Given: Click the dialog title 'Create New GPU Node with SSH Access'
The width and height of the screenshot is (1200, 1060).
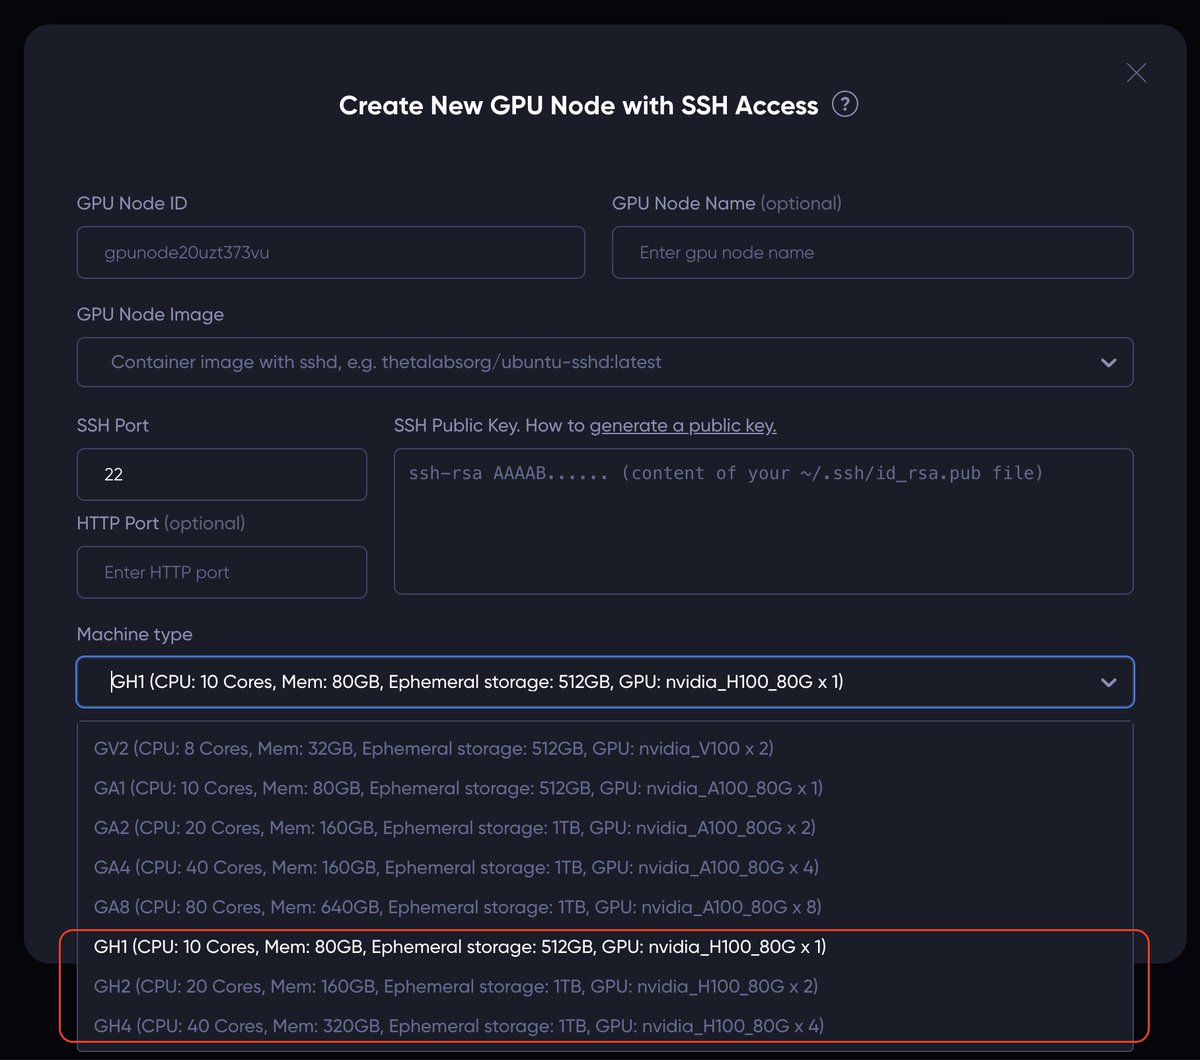Looking at the screenshot, I should click(579, 105).
